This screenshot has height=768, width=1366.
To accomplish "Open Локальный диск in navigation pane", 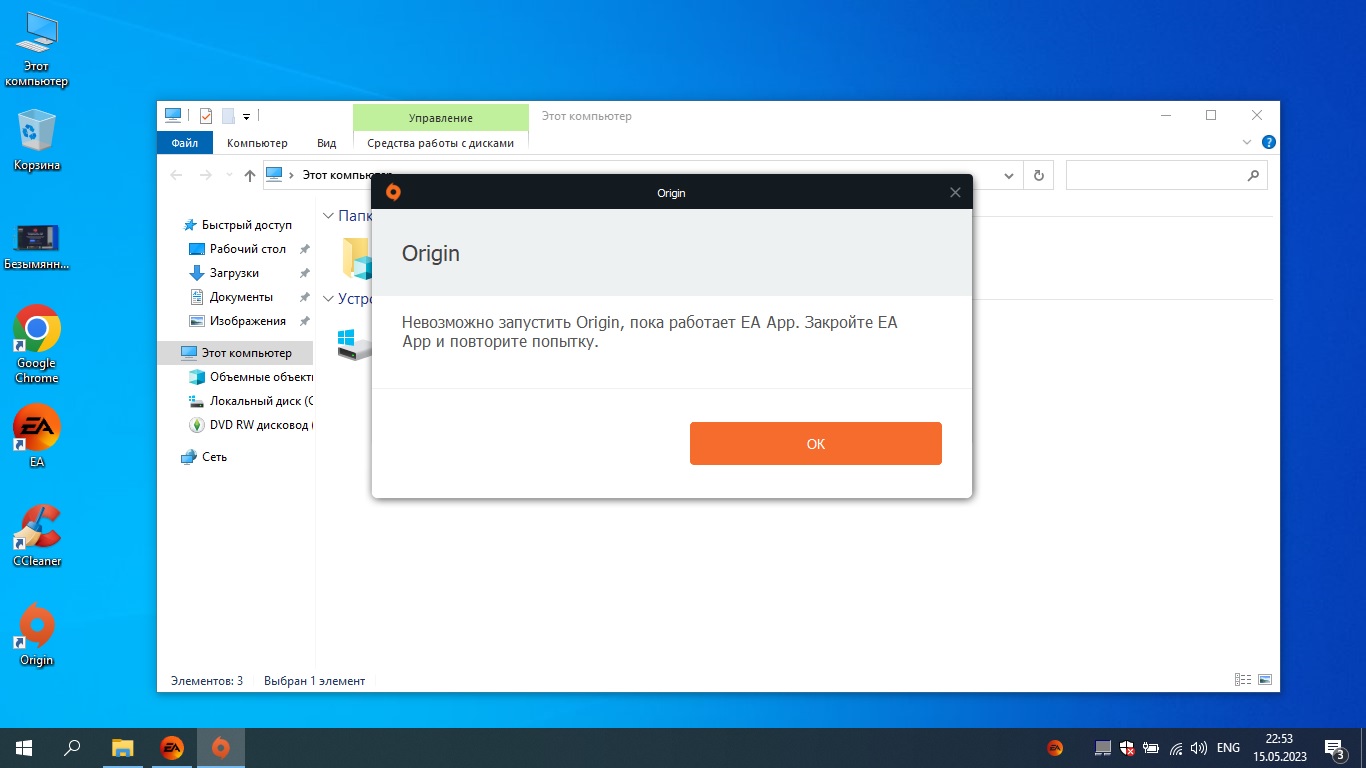I will click(x=250, y=401).
